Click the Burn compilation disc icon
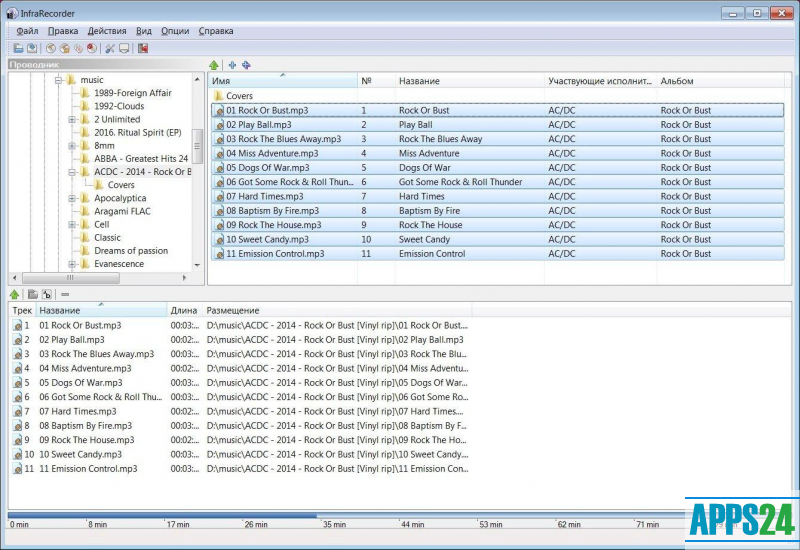This screenshot has height=550, width=800. (51, 48)
